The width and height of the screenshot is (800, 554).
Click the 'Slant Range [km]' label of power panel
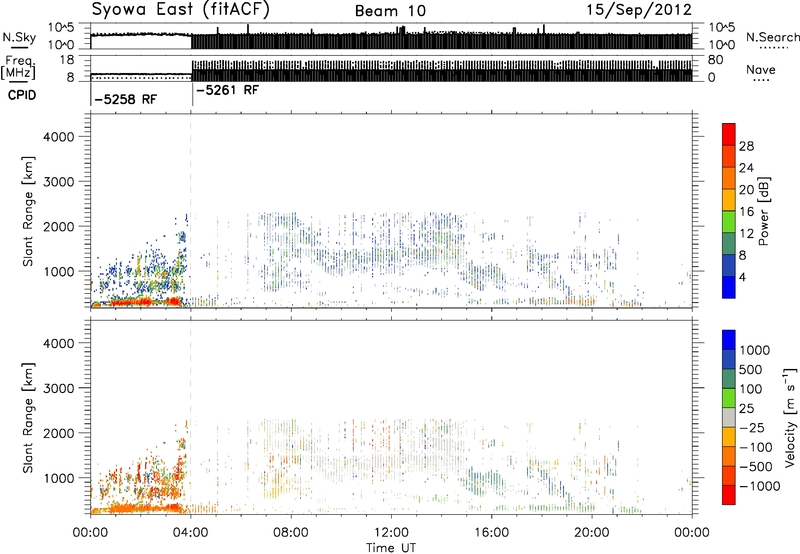coord(28,211)
